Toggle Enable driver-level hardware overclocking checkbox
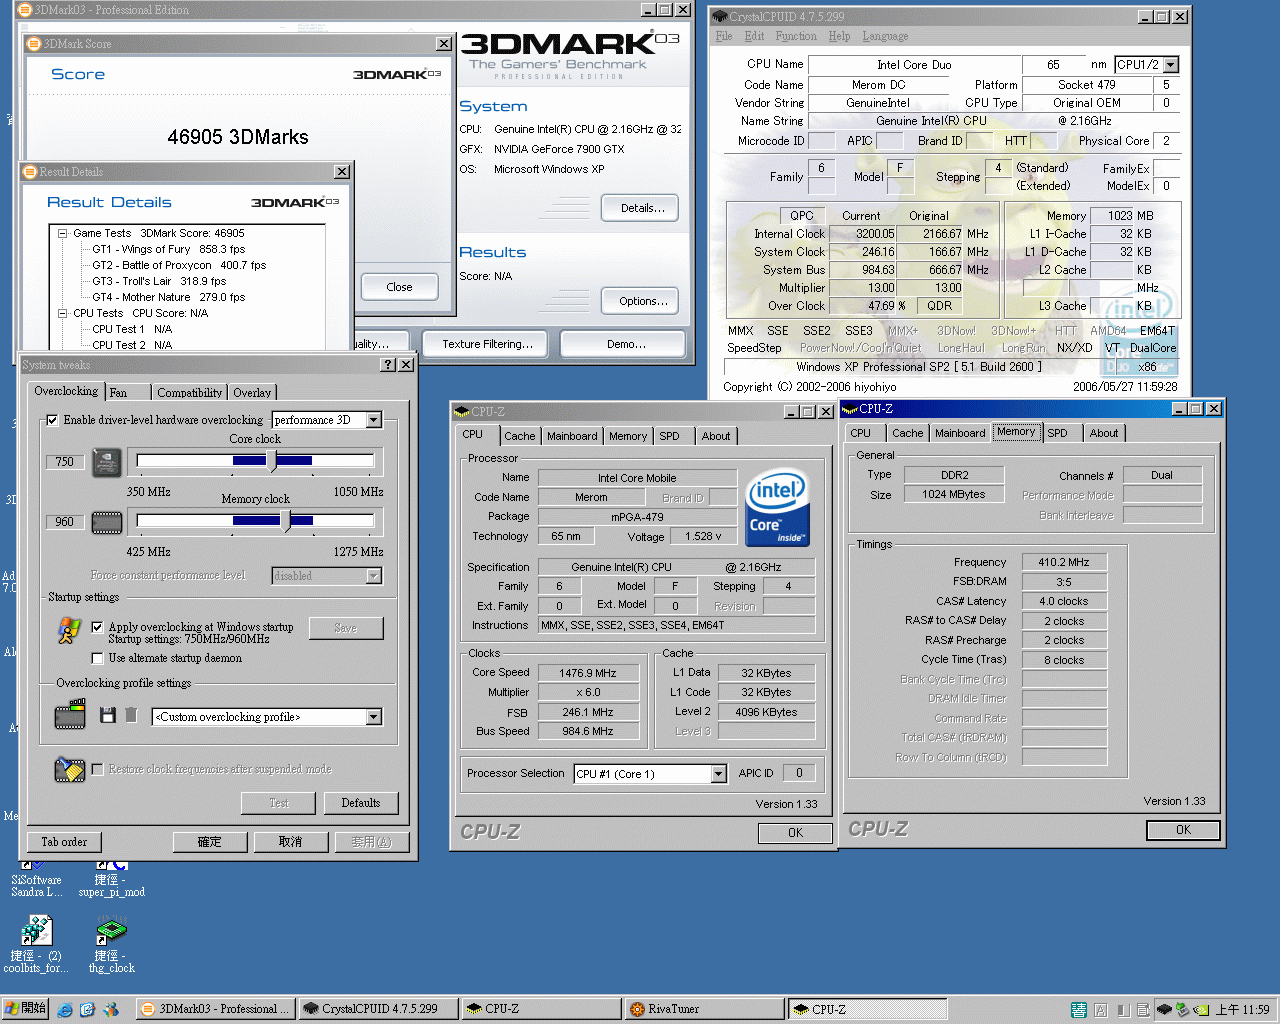Viewport: 1280px width, 1024px height. (x=52, y=420)
